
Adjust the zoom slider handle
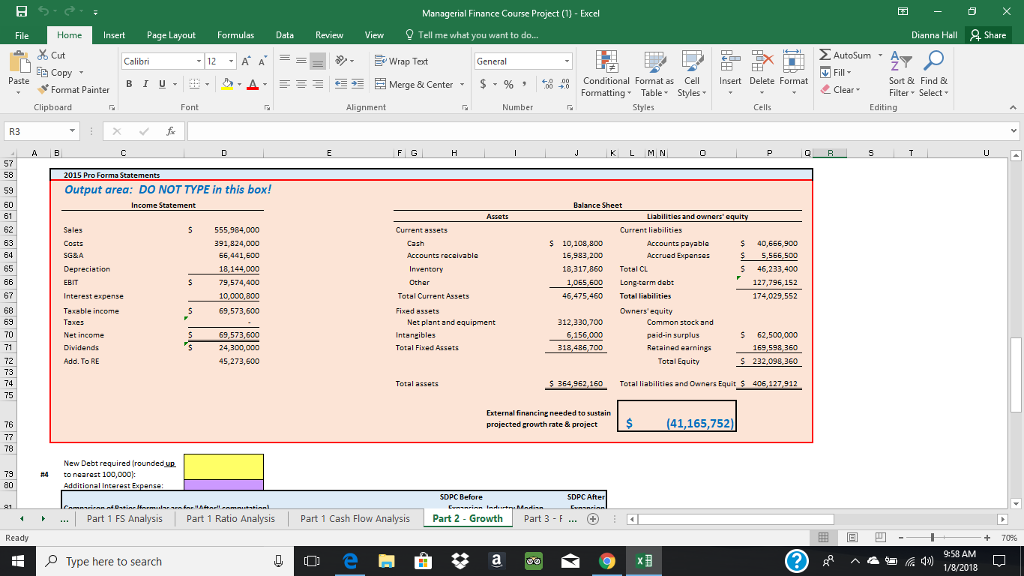coord(933,537)
